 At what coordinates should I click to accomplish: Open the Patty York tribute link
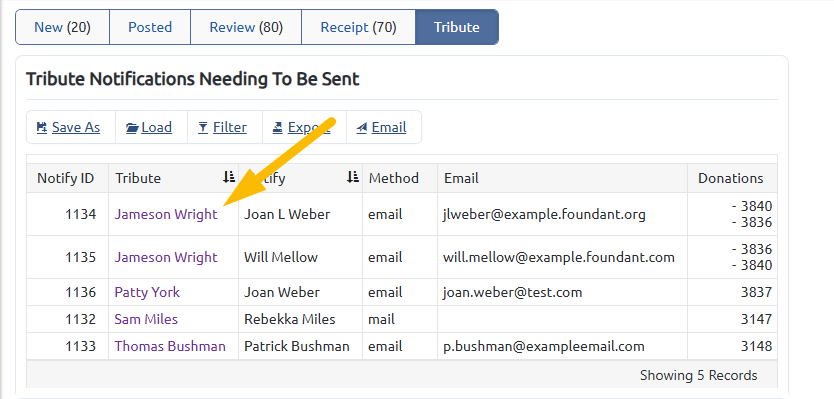[x=147, y=293]
